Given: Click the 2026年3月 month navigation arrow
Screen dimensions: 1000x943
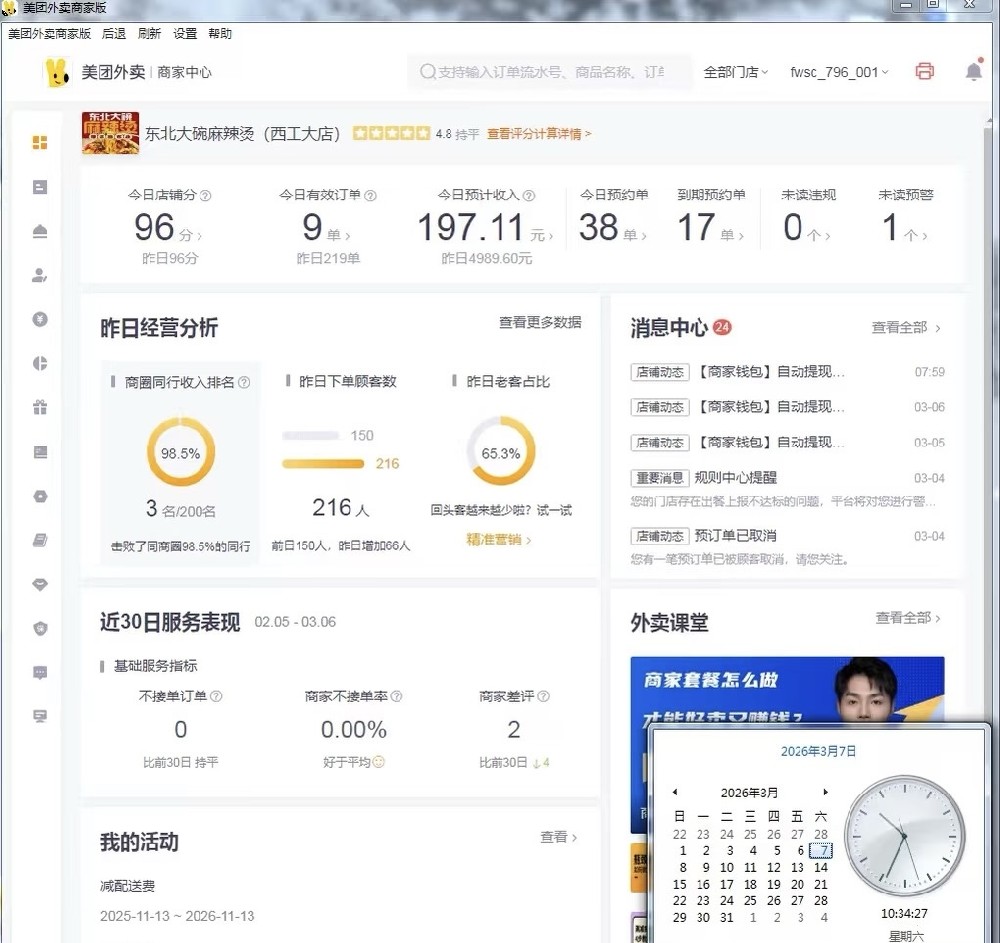Looking at the screenshot, I should pyautogui.click(x=825, y=792).
